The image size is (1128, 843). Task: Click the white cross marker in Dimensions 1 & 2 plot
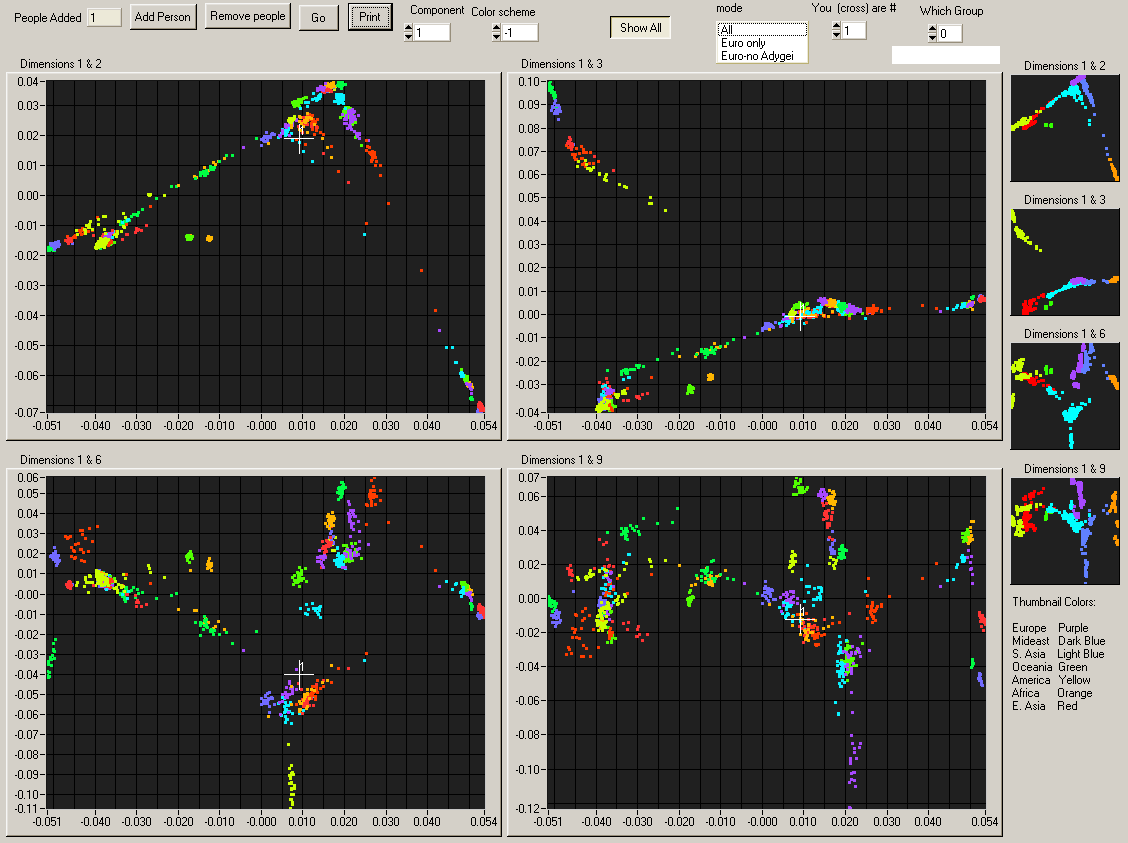pos(300,137)
